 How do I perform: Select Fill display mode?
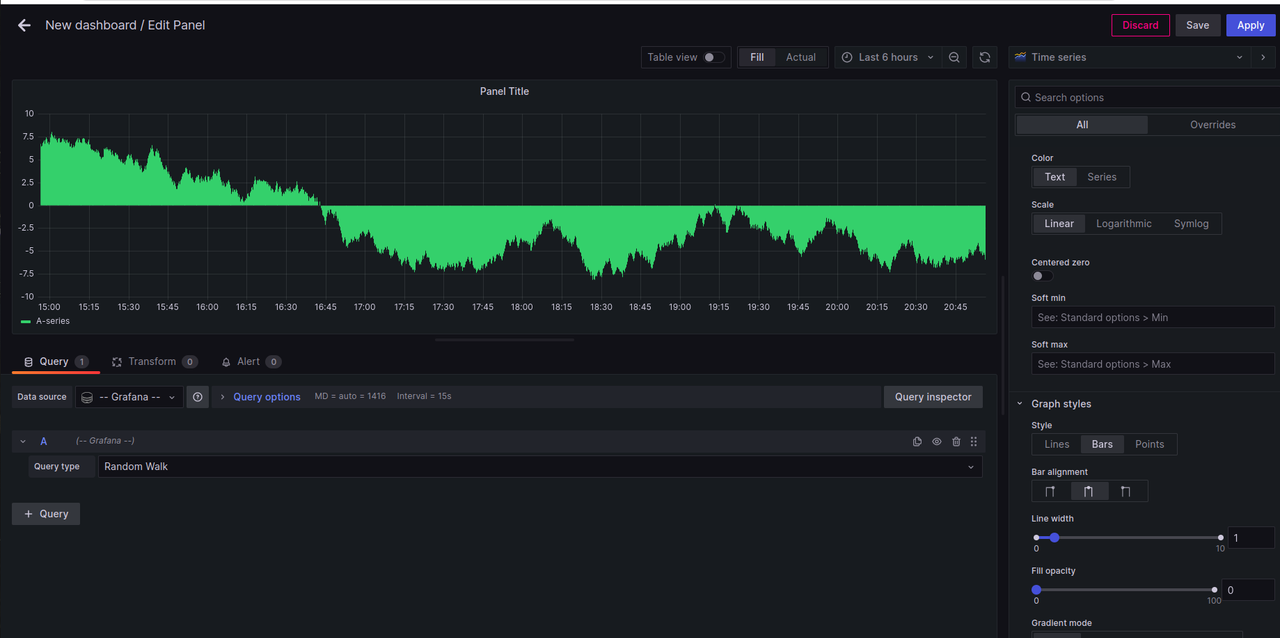(x=757, y=57)
